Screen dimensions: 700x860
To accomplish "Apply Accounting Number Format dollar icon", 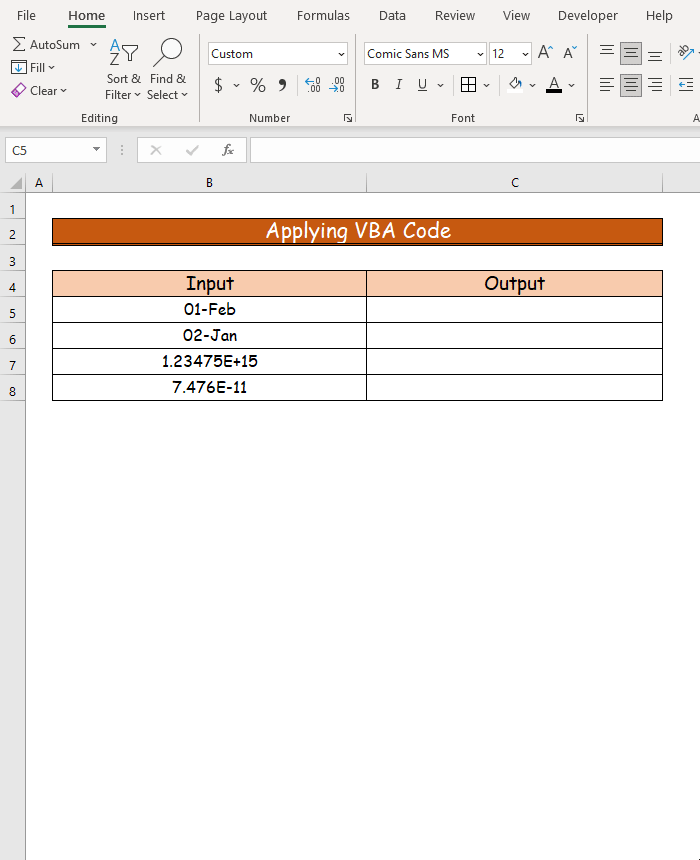I will [218, 85].
